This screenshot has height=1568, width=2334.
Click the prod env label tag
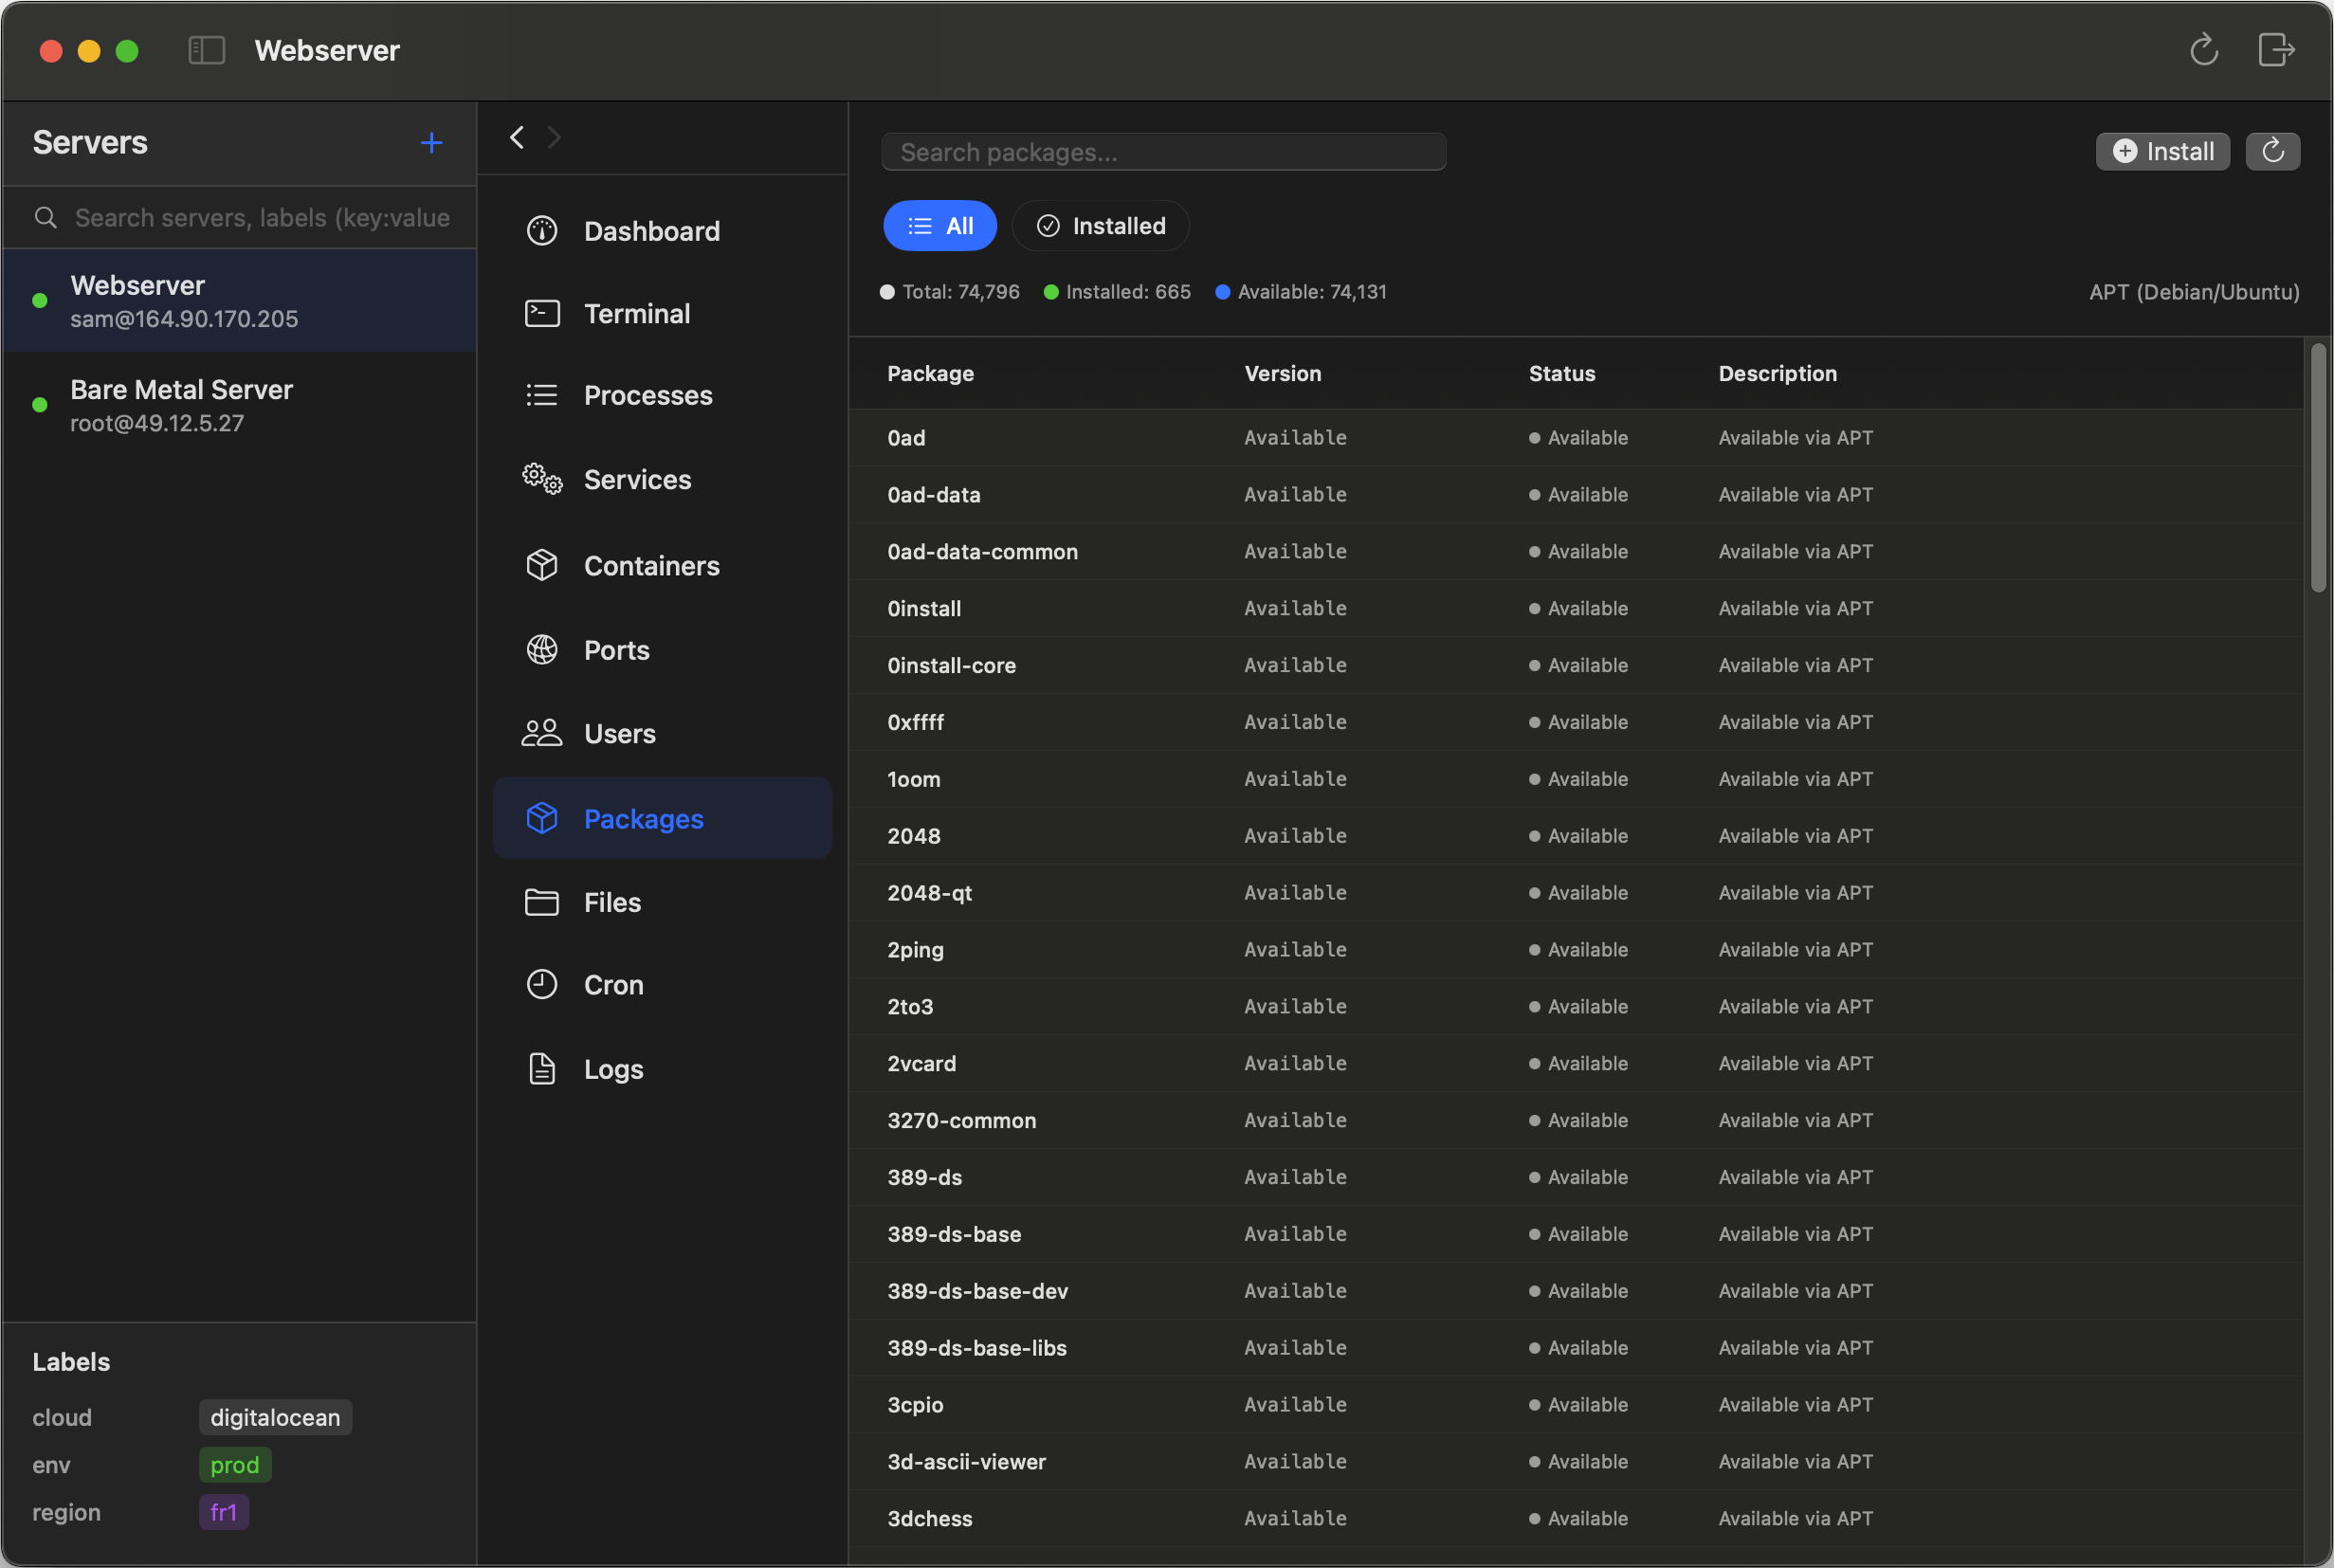[x=235, y=1464]
